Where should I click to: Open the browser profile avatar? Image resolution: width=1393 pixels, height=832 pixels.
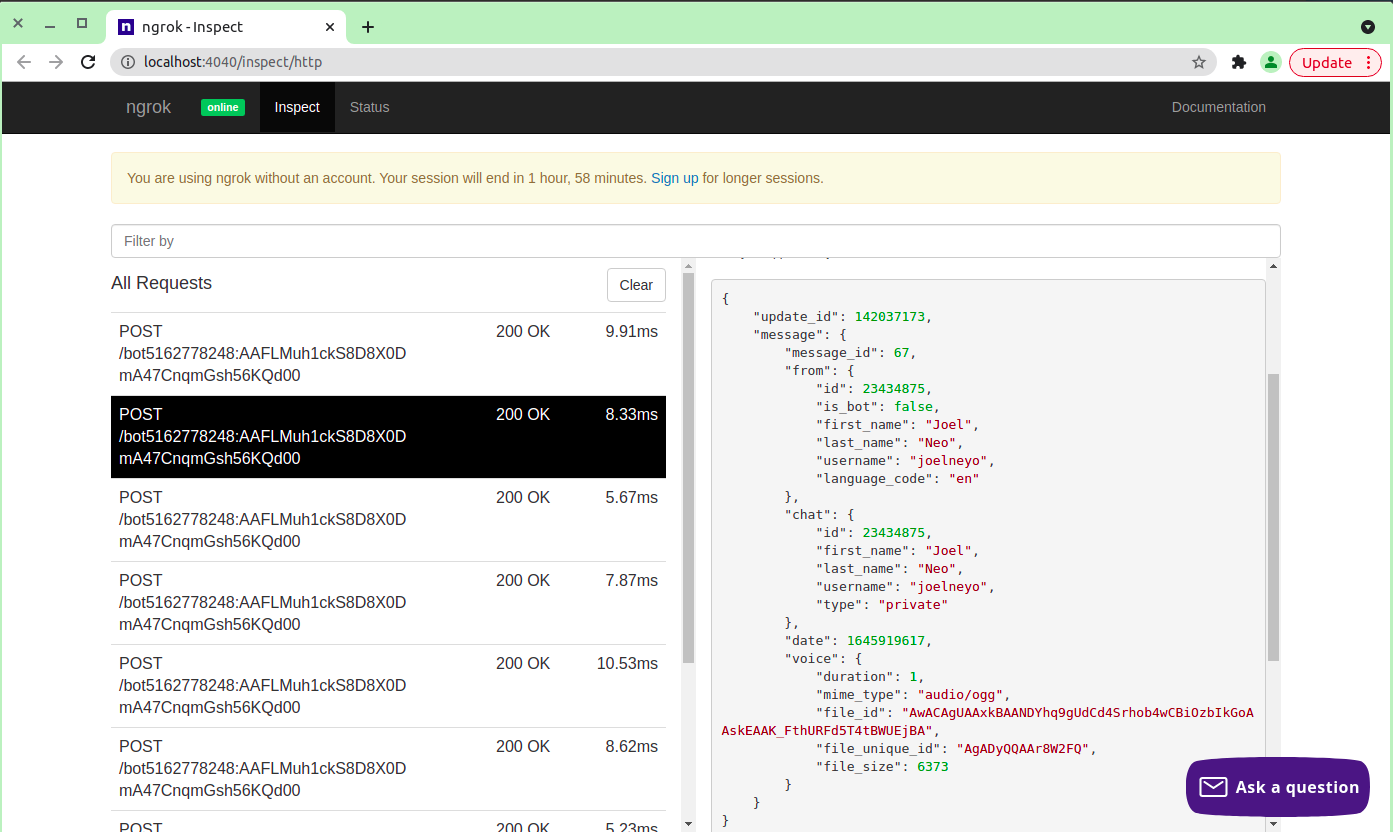1270,62
